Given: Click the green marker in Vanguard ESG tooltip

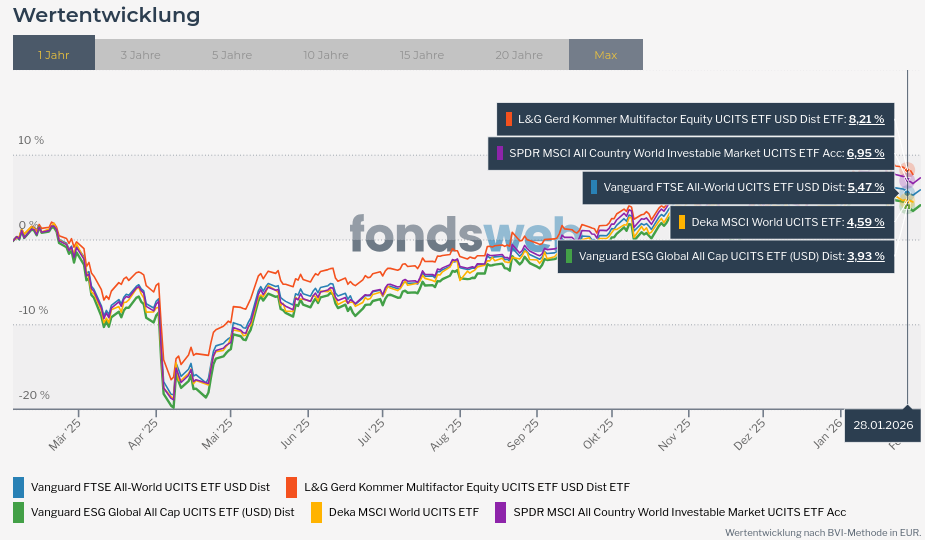Looking at the screenshot, I should tap(569, 256).
